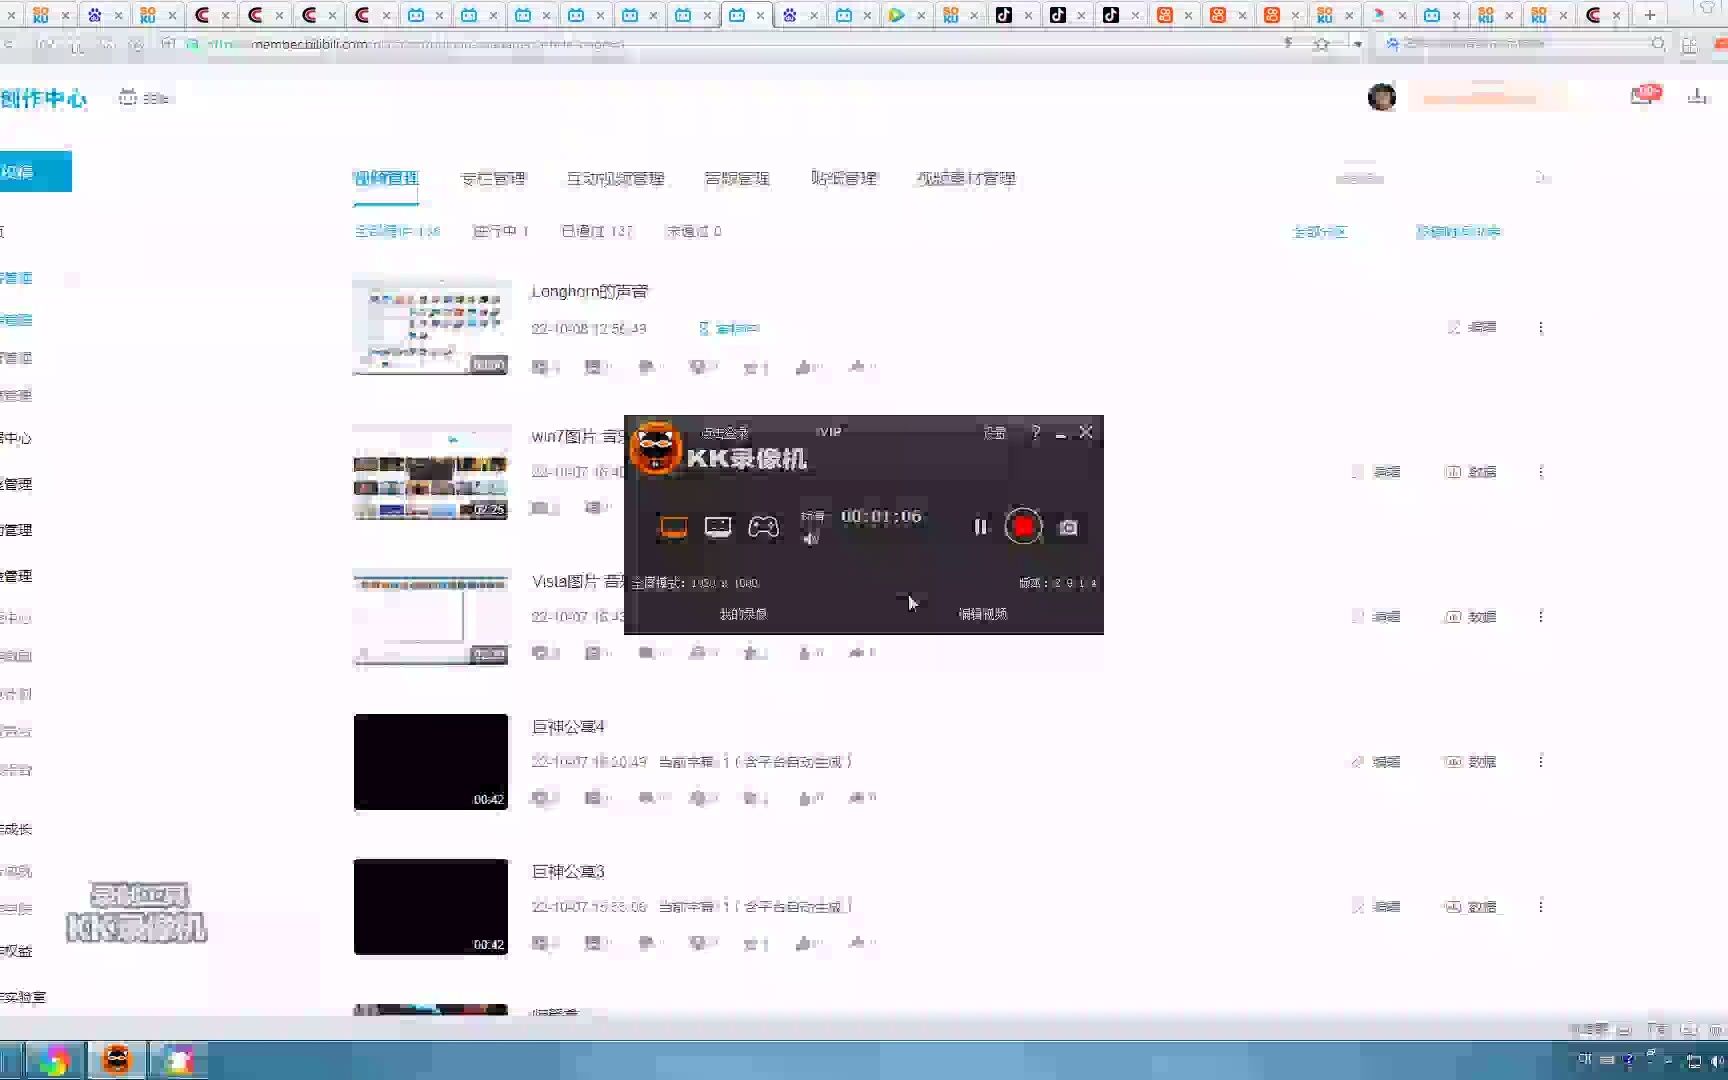Screen dimensions: 1728x1080
Task: Open the Longhorn的声音 title
Action: (x=590, y=291)
